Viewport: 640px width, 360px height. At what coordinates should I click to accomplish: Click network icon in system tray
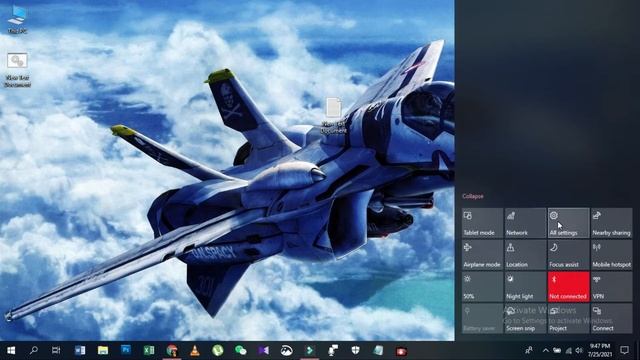click(x=569, y=350)
